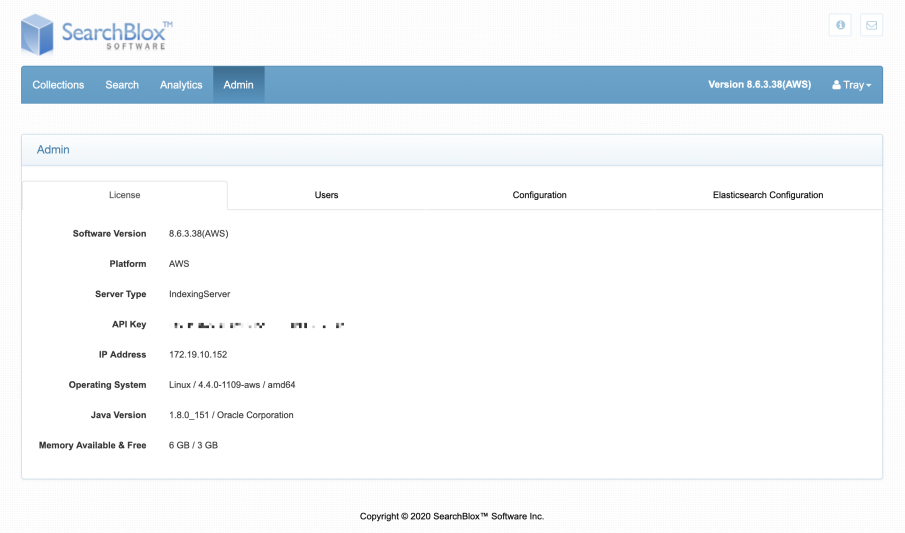This screenshot has height=533, width=905.
Task: Click the blurred API Key value
Action: pyautogui.click(x=258, y=325)
